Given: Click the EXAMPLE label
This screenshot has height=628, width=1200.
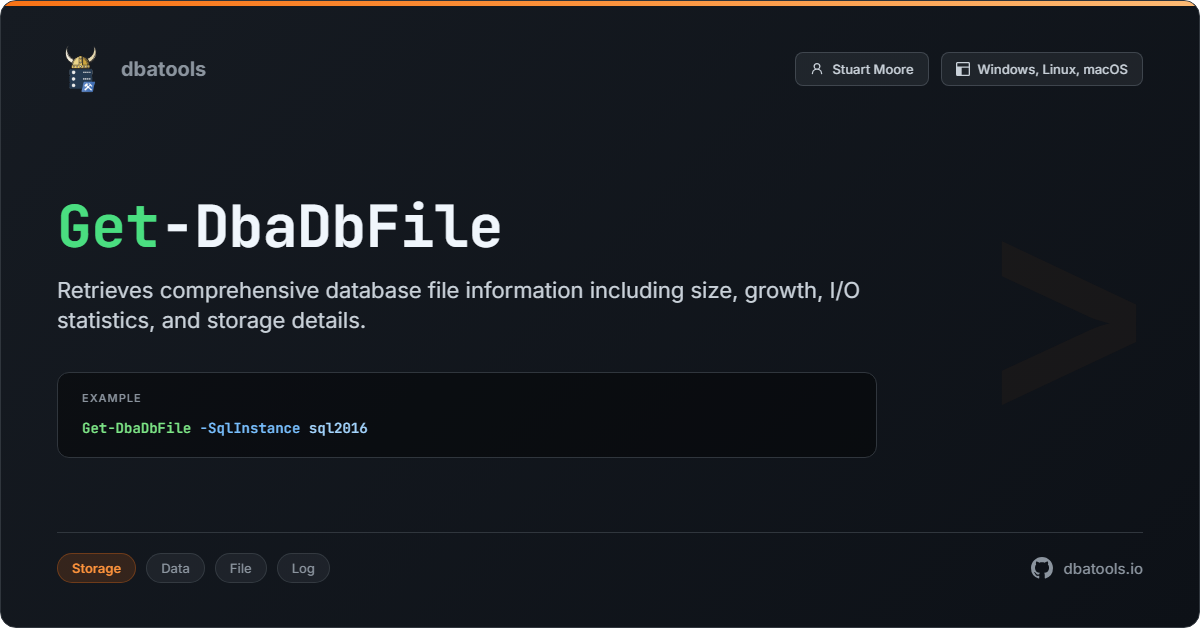Looking at the screenshot, I should (x=111, y=398).
